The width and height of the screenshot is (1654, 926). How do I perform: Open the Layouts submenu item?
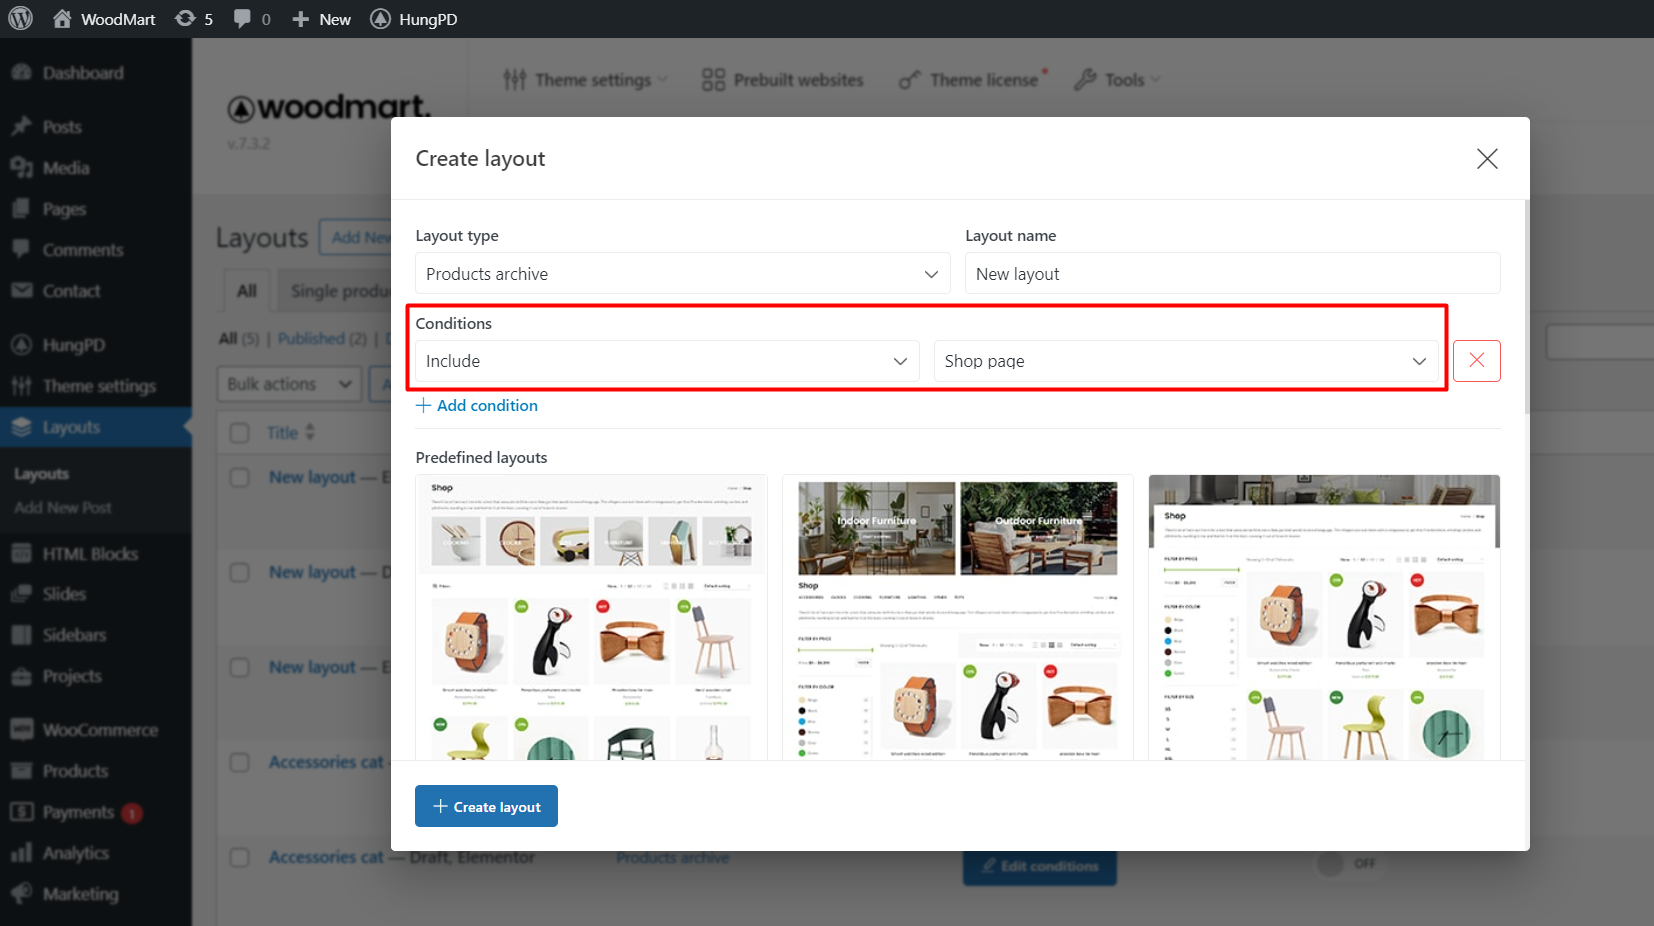click(42, 474)
